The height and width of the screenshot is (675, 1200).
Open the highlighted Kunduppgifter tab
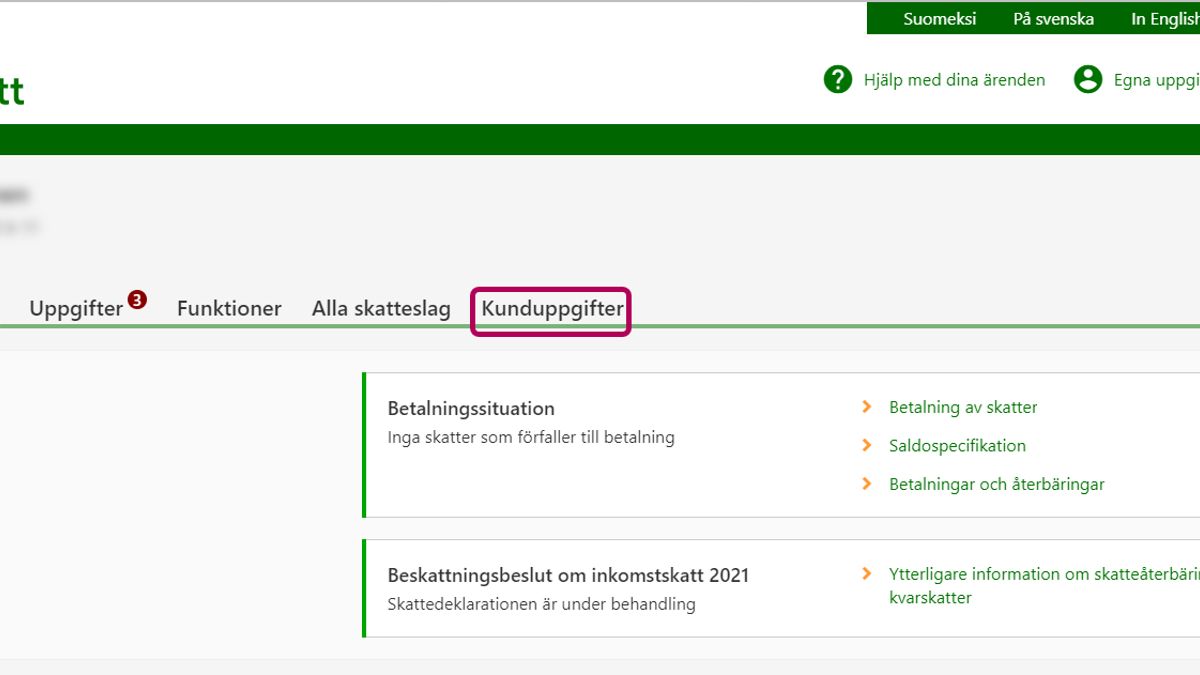pos(552,309)
